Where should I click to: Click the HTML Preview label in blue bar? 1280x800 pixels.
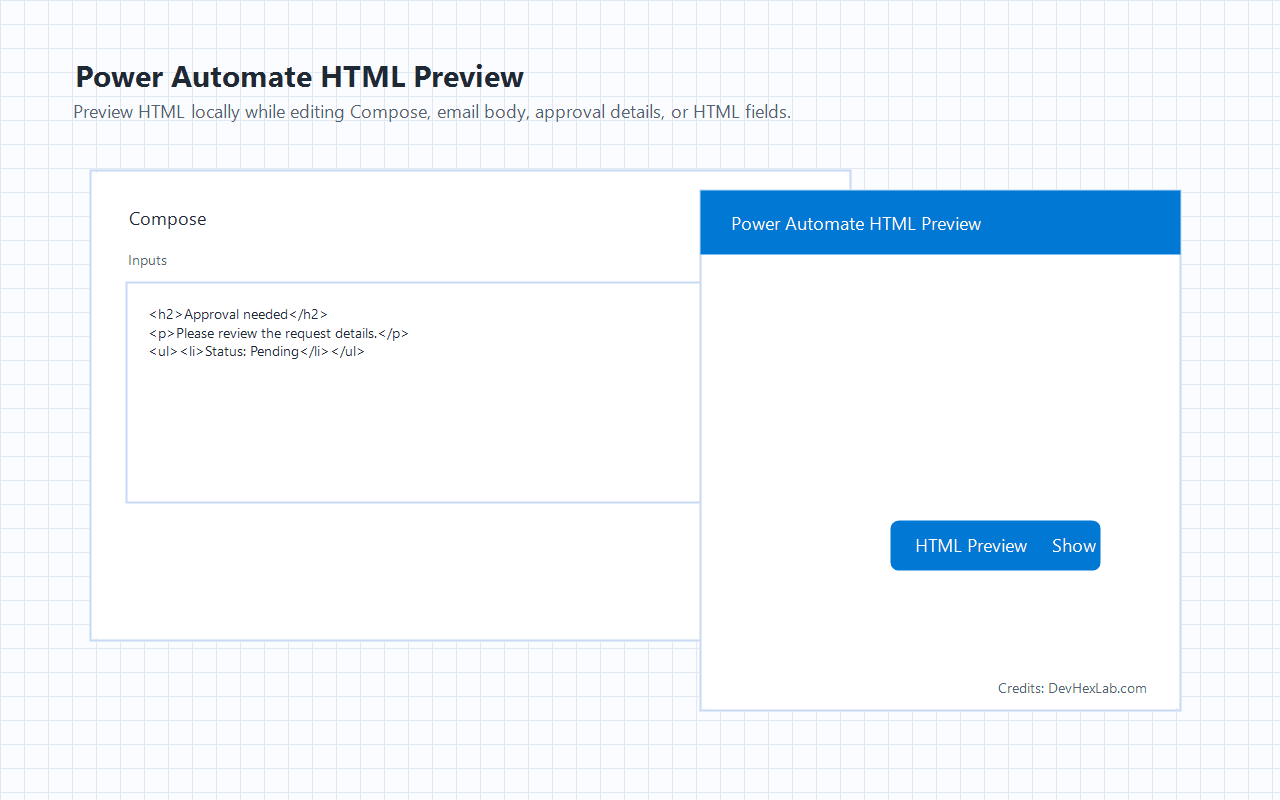[971, 546]
